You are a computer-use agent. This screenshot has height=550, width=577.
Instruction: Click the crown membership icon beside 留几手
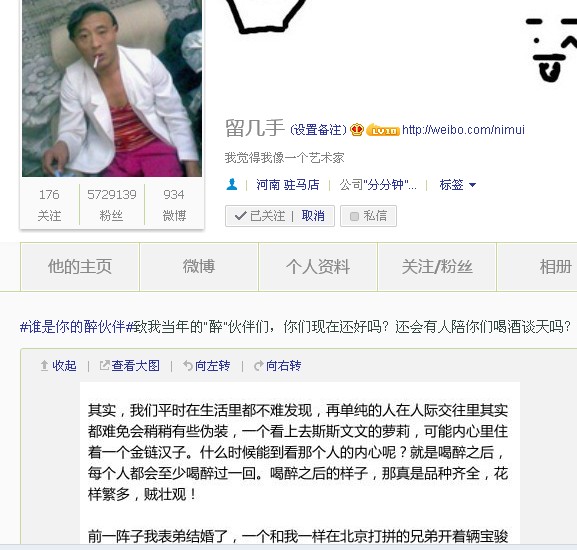[357, 129]
